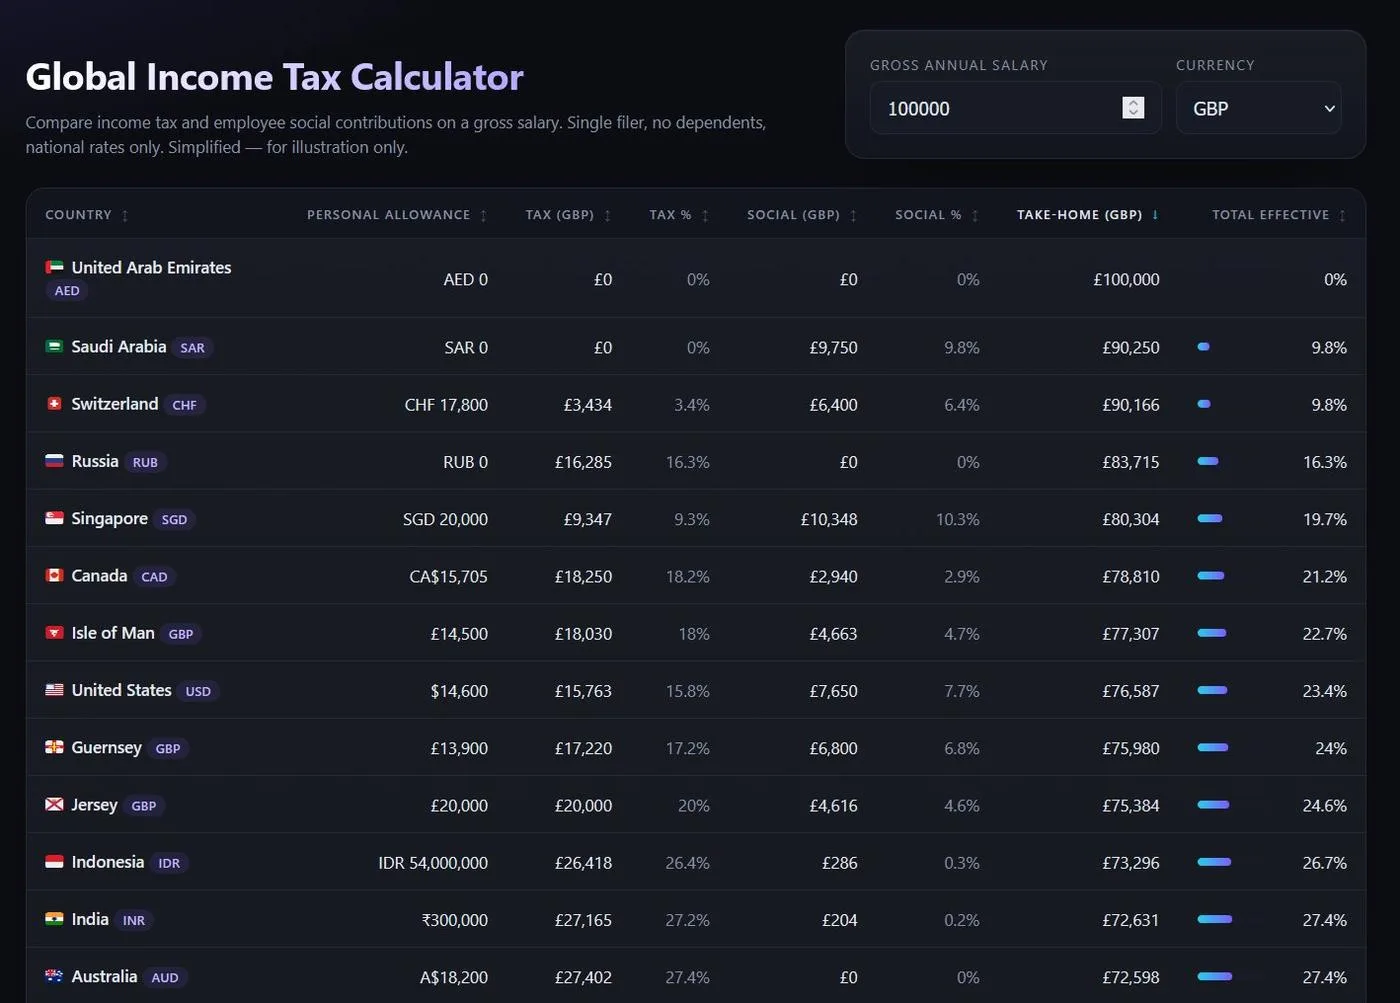The height and width of the screenshot is (1003, 1400).
Task: Sort by Total Effective column header
Action: pyautogui.click(x=1279, y=215)
